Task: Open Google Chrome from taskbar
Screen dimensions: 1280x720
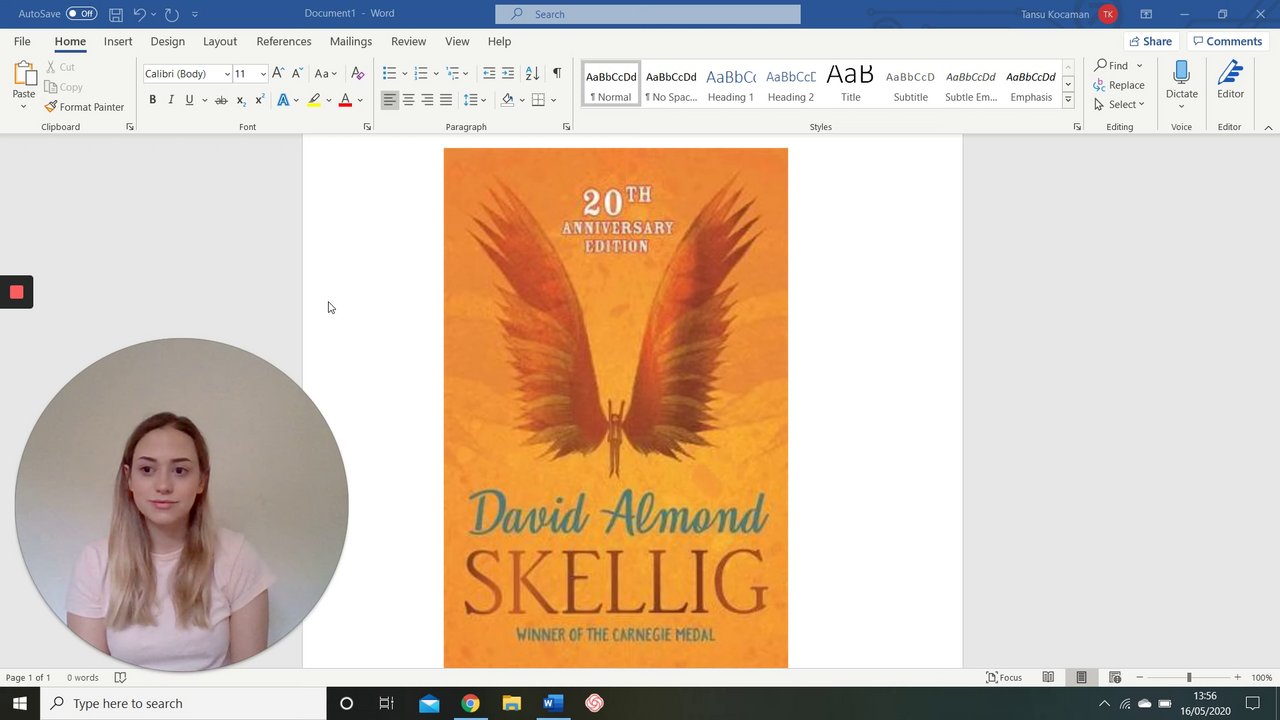Action: (x=470, y=703)
